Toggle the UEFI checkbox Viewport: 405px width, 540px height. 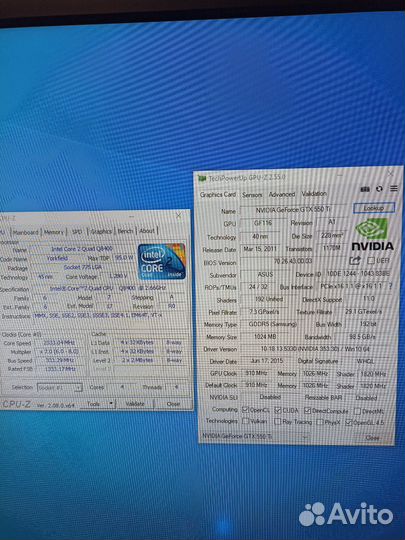[371, 260]
